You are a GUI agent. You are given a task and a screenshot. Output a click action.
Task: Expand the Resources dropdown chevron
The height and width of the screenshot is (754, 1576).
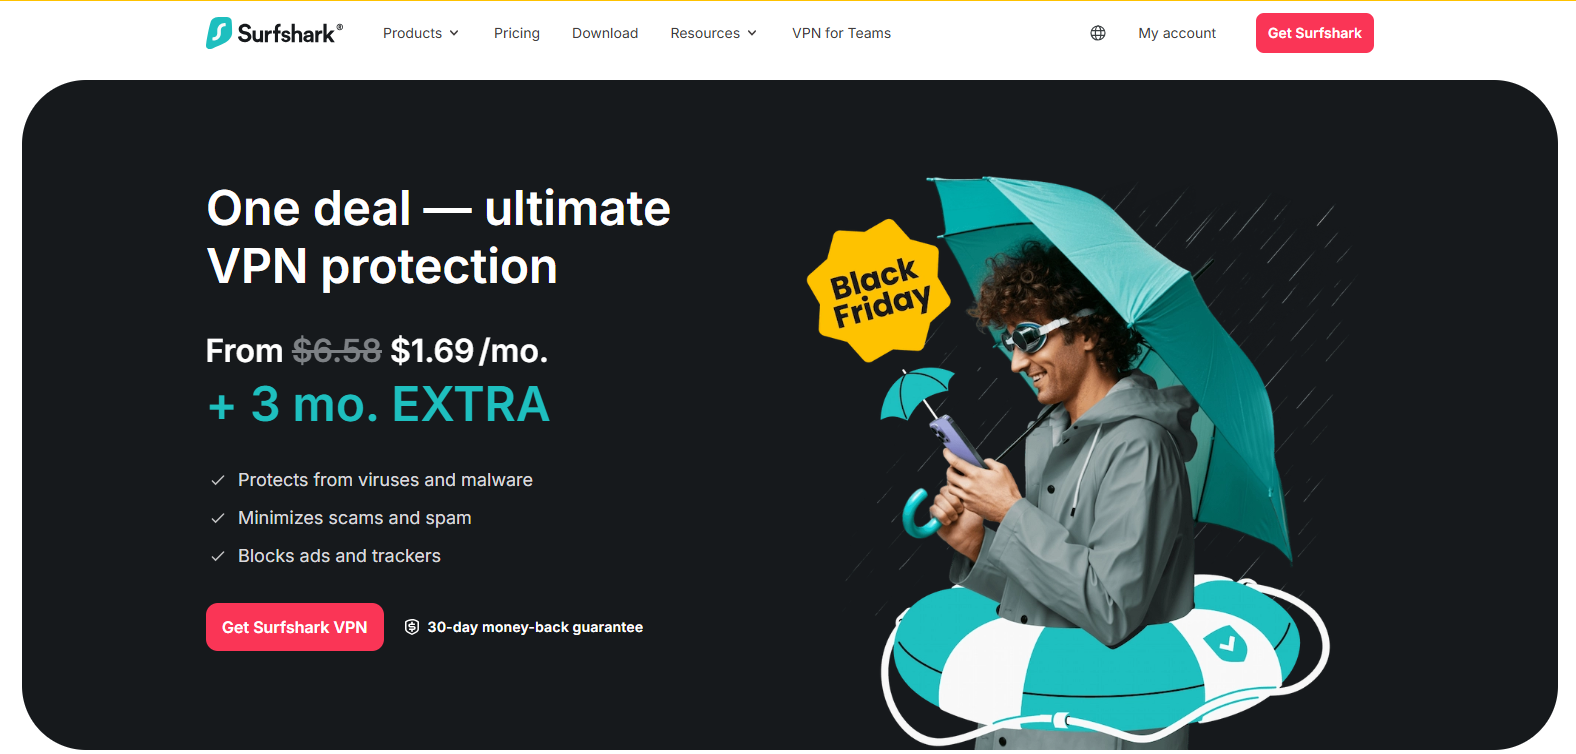[x=752, y=33]
